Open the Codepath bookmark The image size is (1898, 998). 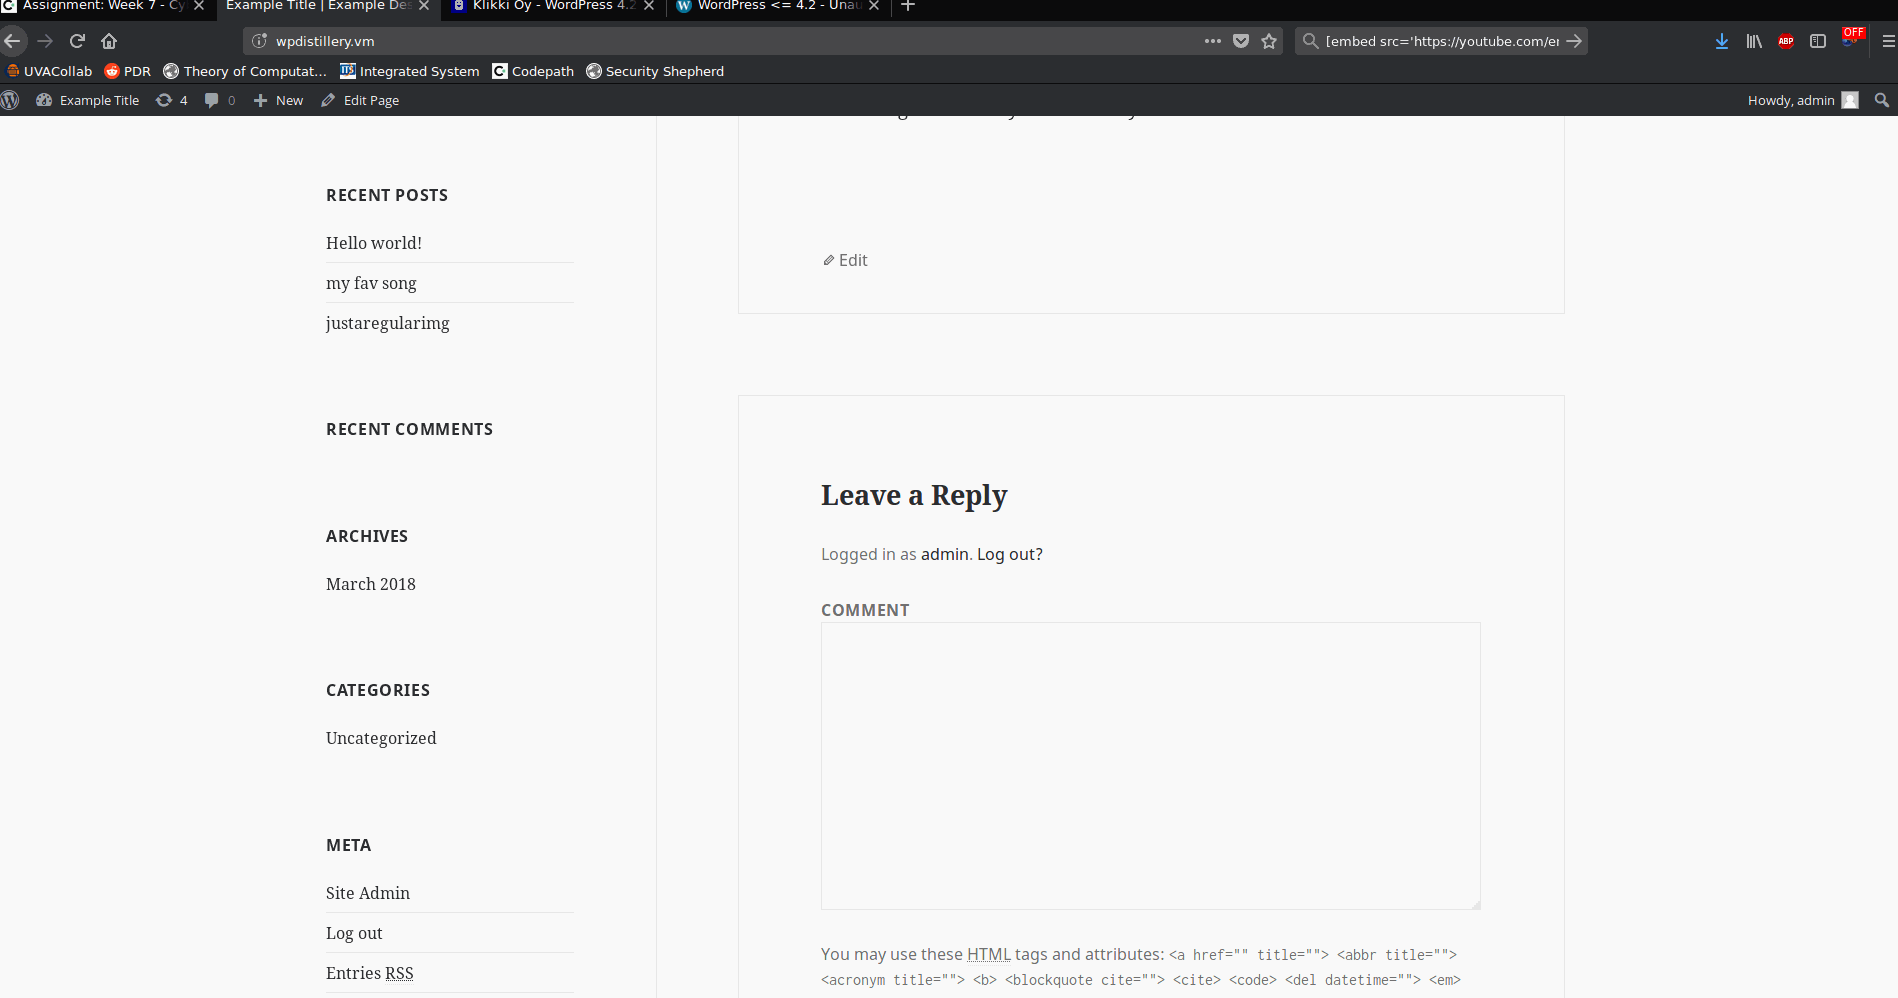tap(533, 71)
